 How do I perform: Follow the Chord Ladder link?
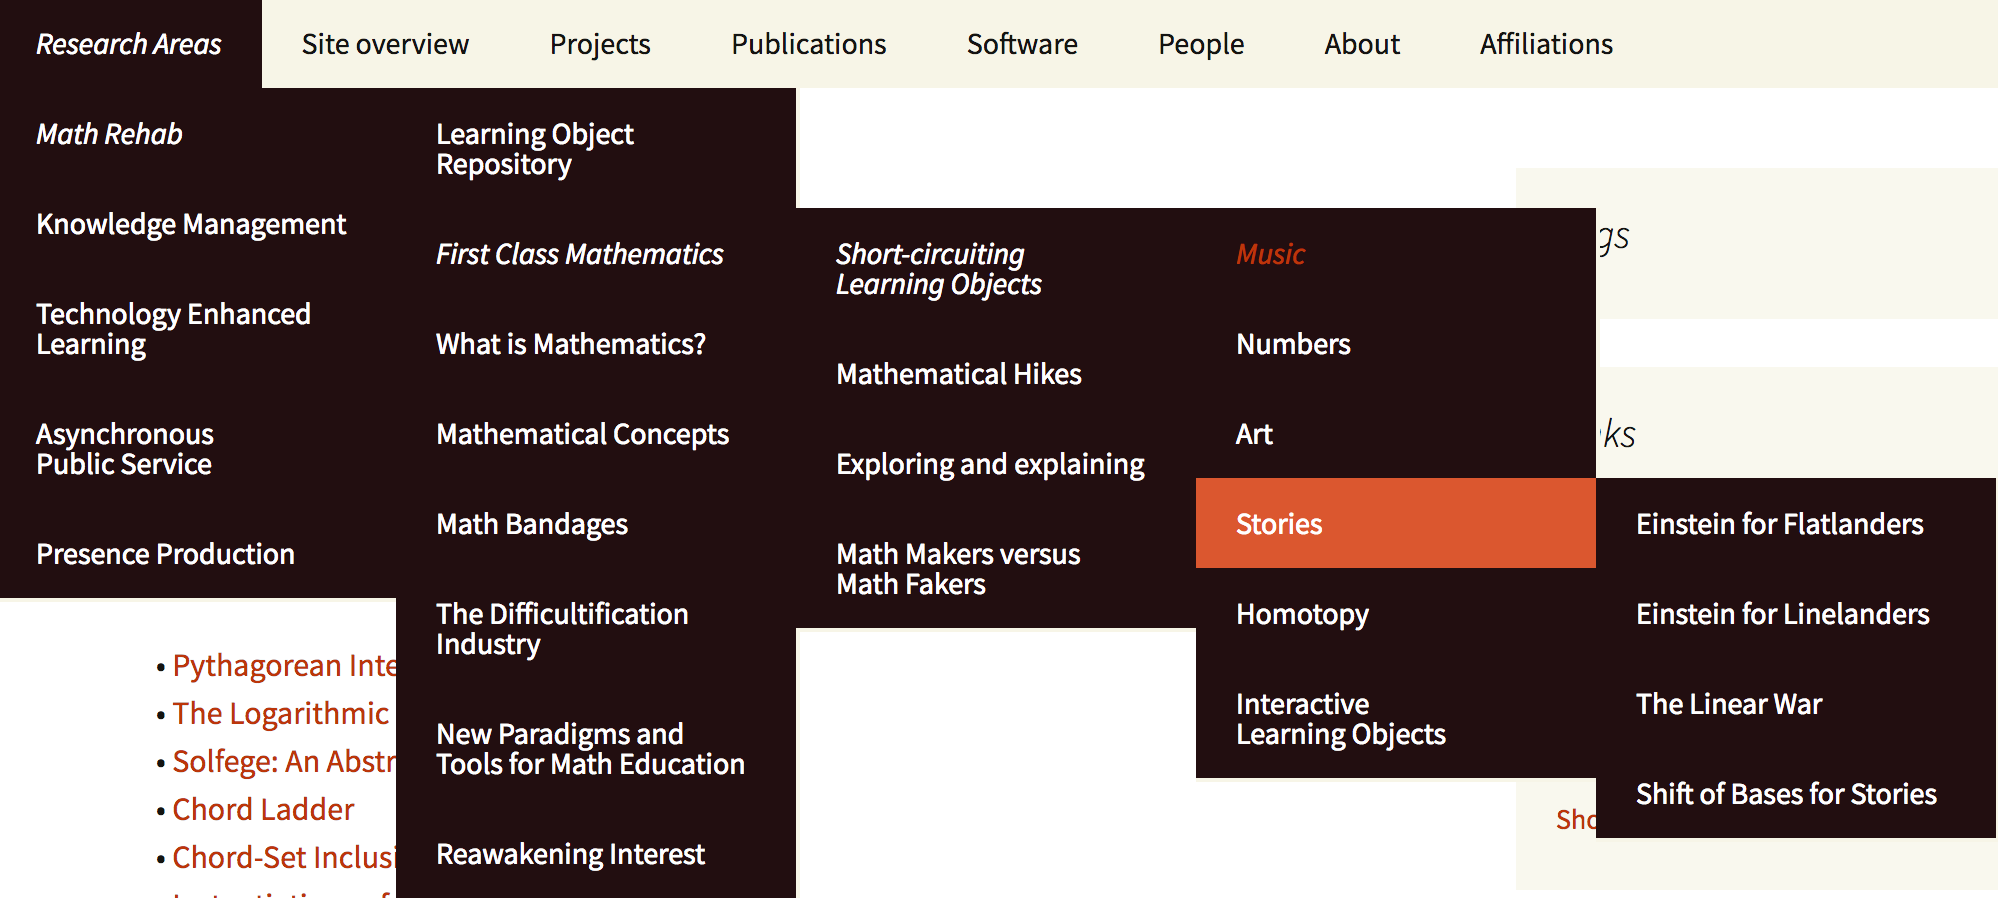263,809
